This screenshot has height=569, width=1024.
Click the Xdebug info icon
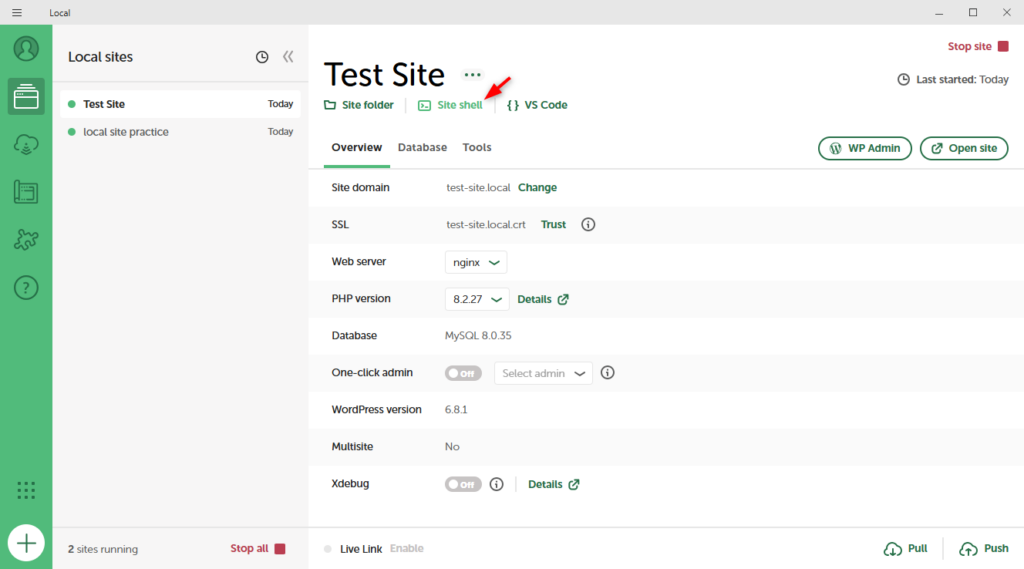tap(496, 484)
